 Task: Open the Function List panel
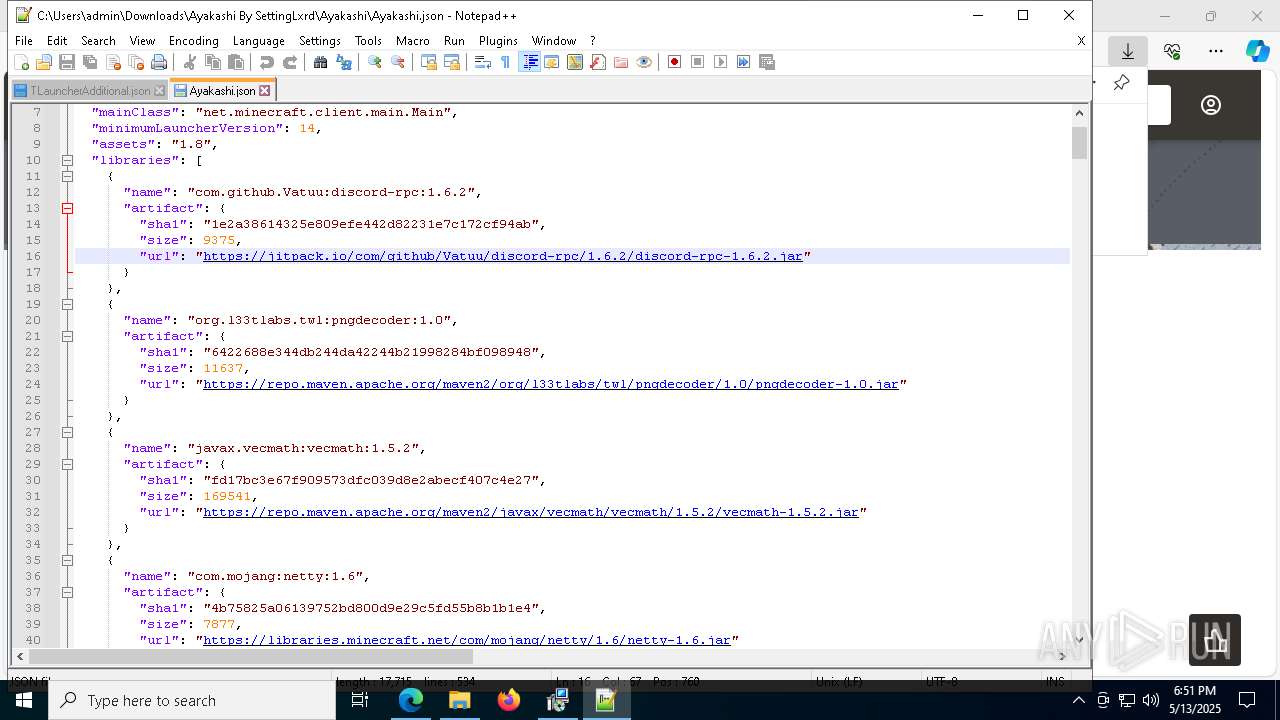tap(598, 62)
